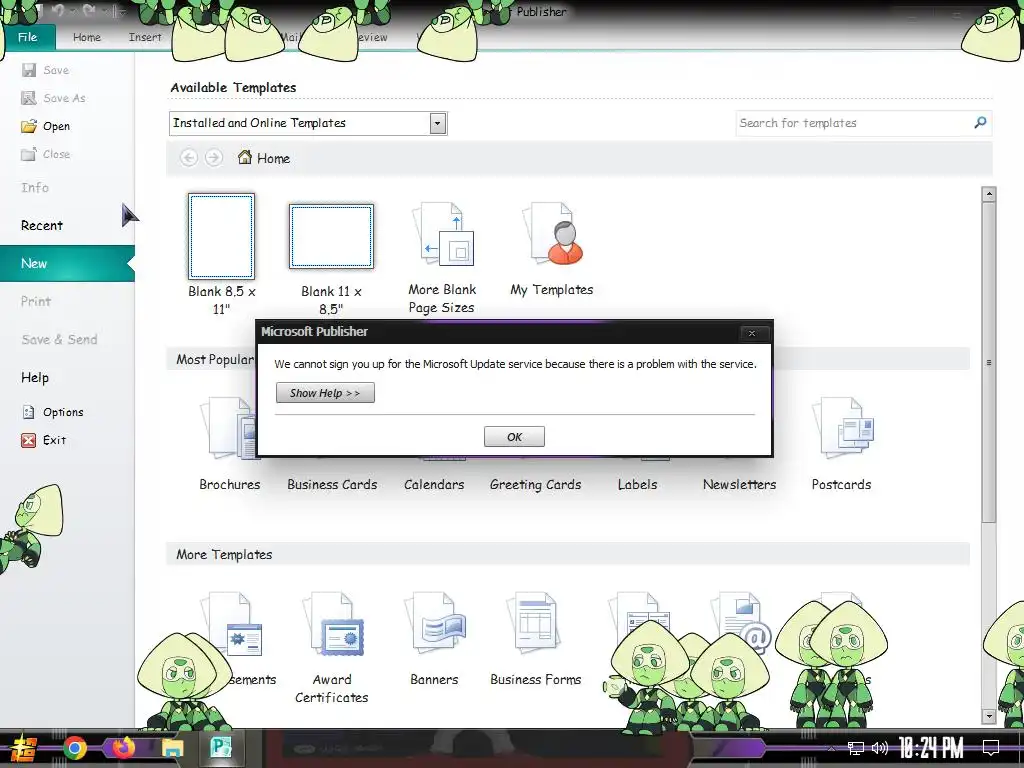Open the Award Certificates templates
The height and width of the screenshot is (768, 1024).
click(332, 647)
